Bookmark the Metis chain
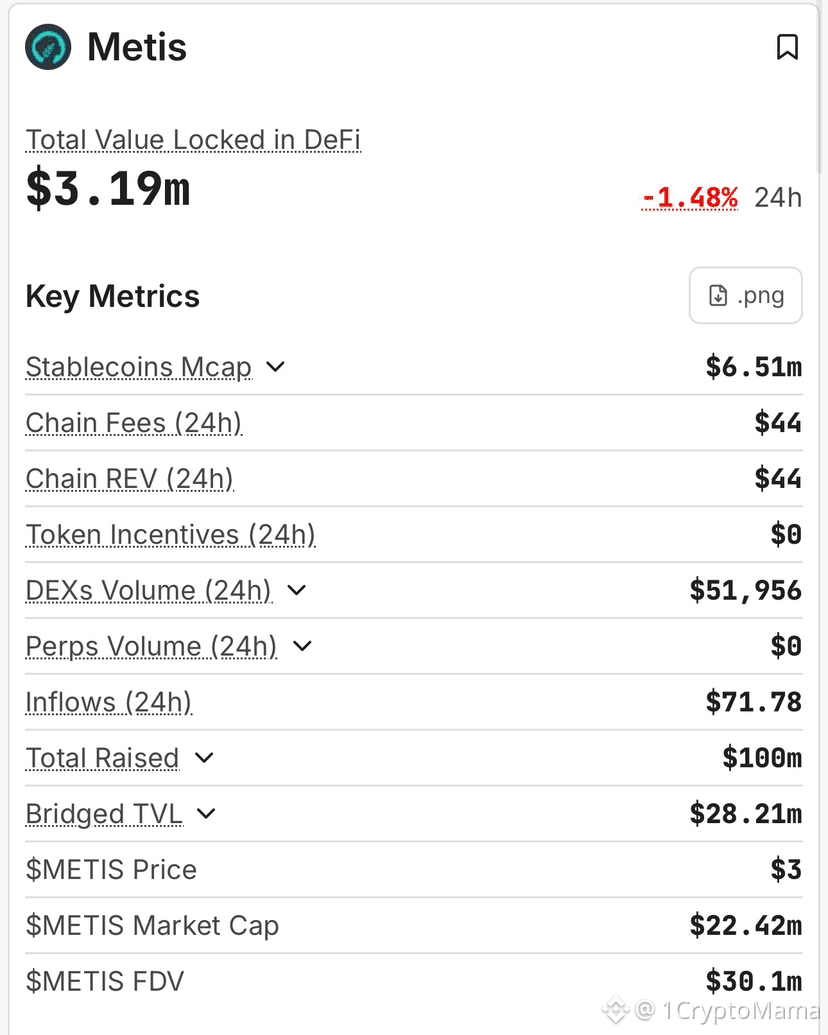The image size is (828, 1035). click(787, 47)
